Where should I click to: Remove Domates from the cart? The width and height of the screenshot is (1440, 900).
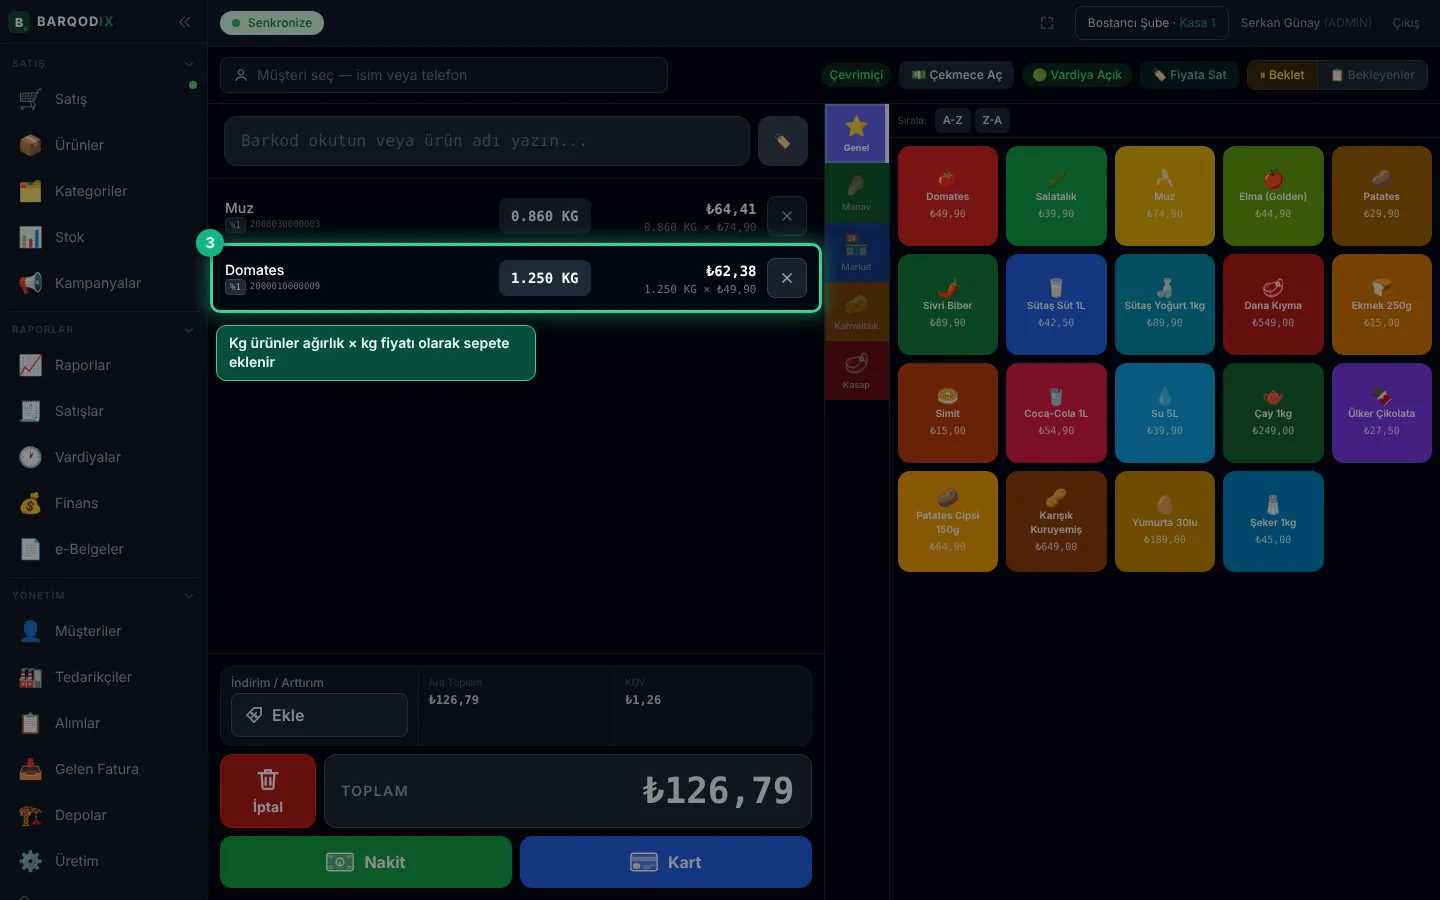787,278
